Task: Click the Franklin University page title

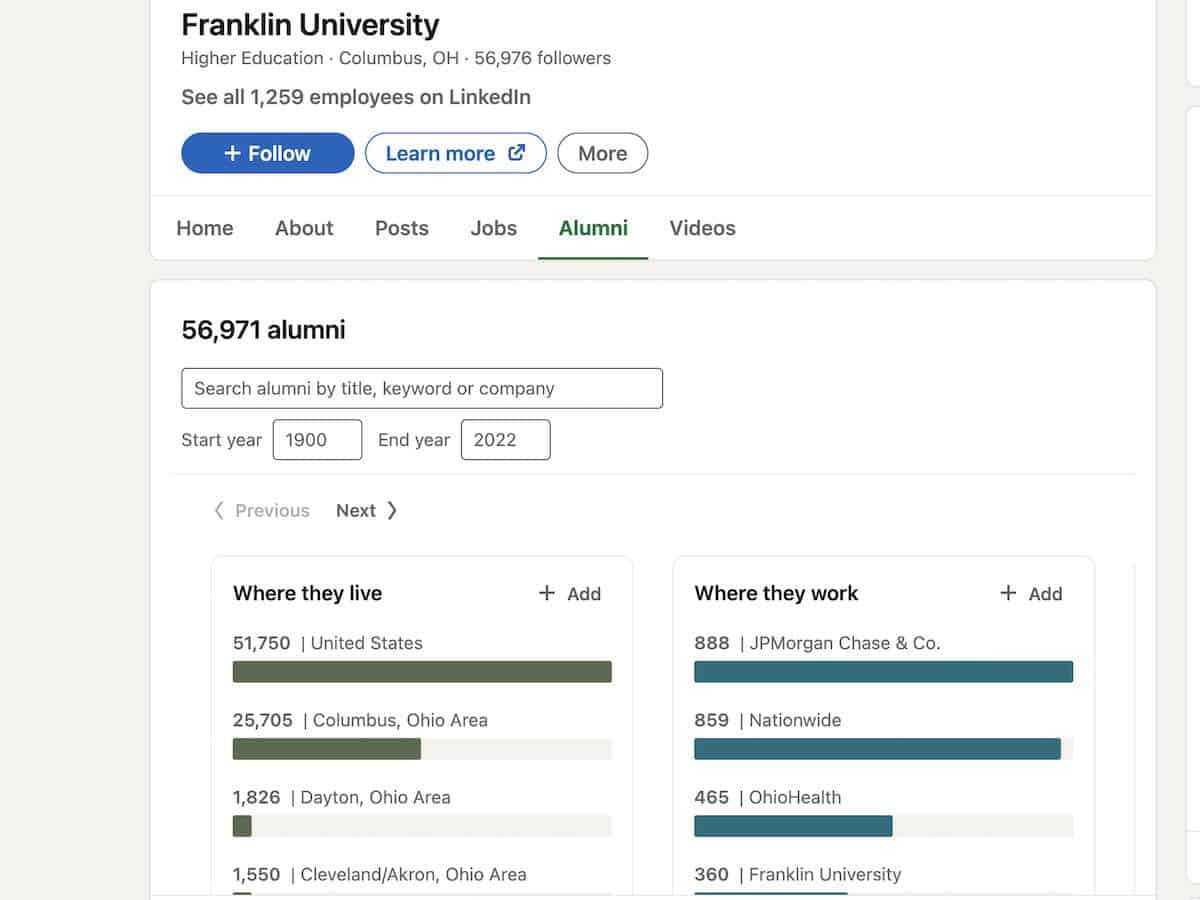Action: 310,24
